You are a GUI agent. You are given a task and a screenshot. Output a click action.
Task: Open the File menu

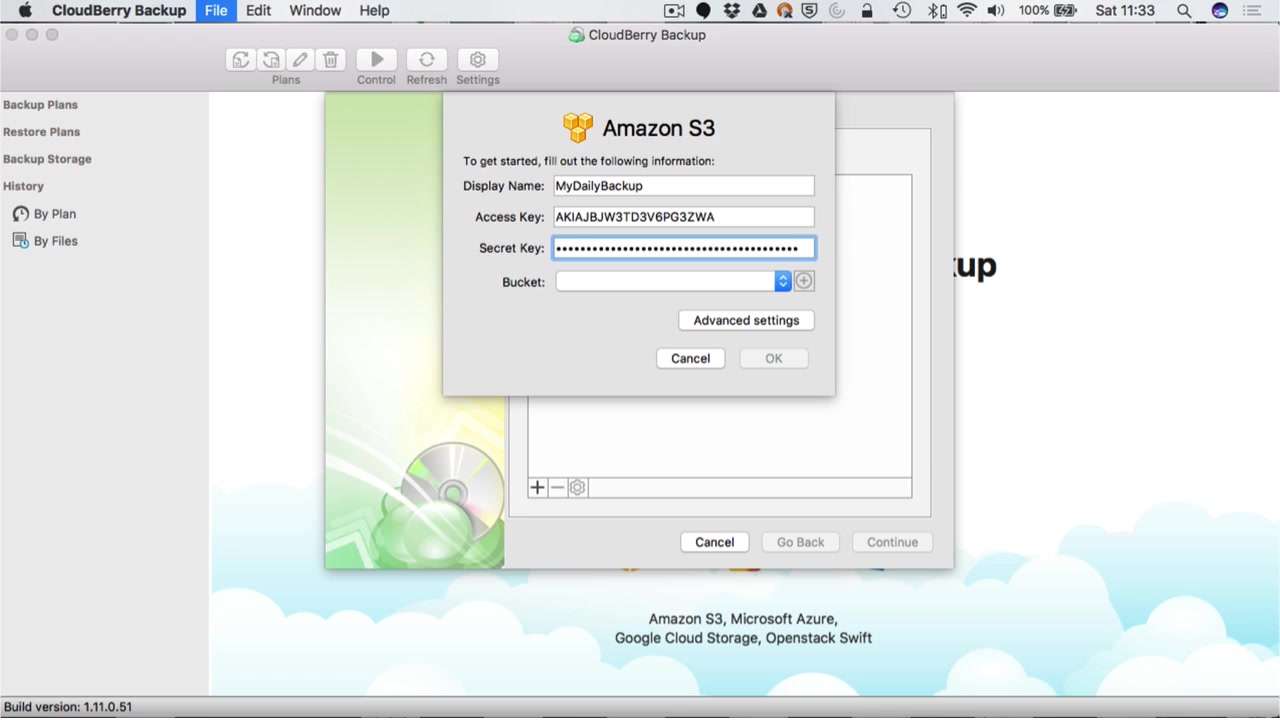pos(216,11)
